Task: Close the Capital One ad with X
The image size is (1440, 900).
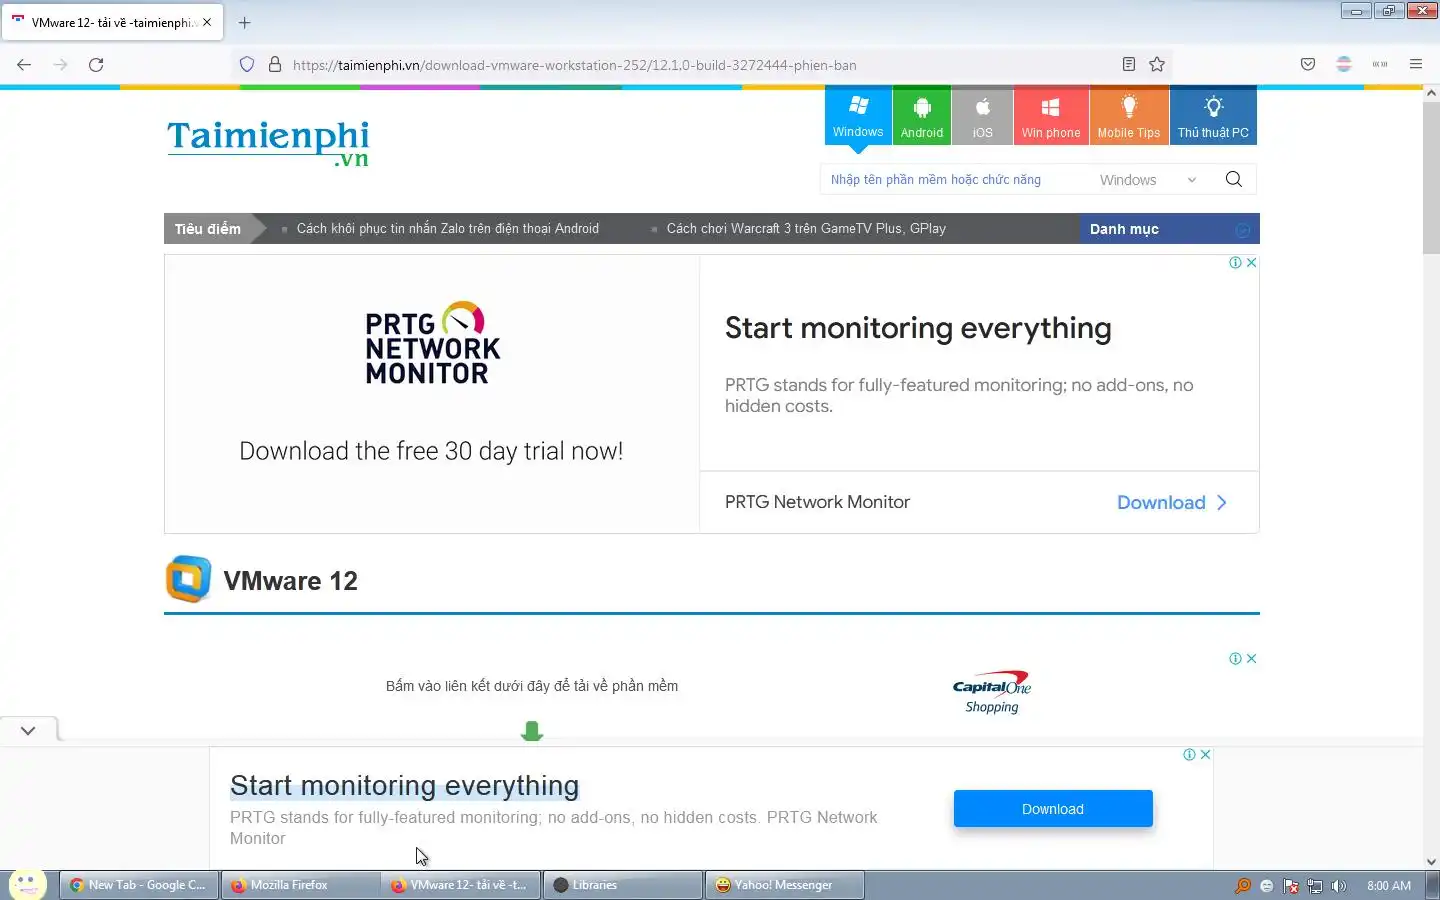Action: [1251, 659]
